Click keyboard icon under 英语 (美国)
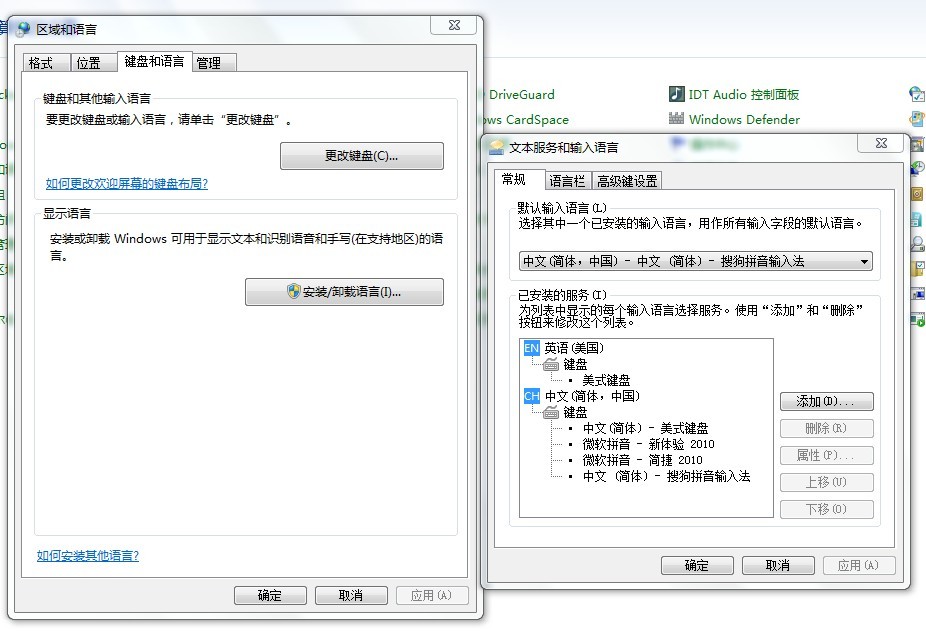The width and height of the screenshot is (926, 634). tap(550, 364)
